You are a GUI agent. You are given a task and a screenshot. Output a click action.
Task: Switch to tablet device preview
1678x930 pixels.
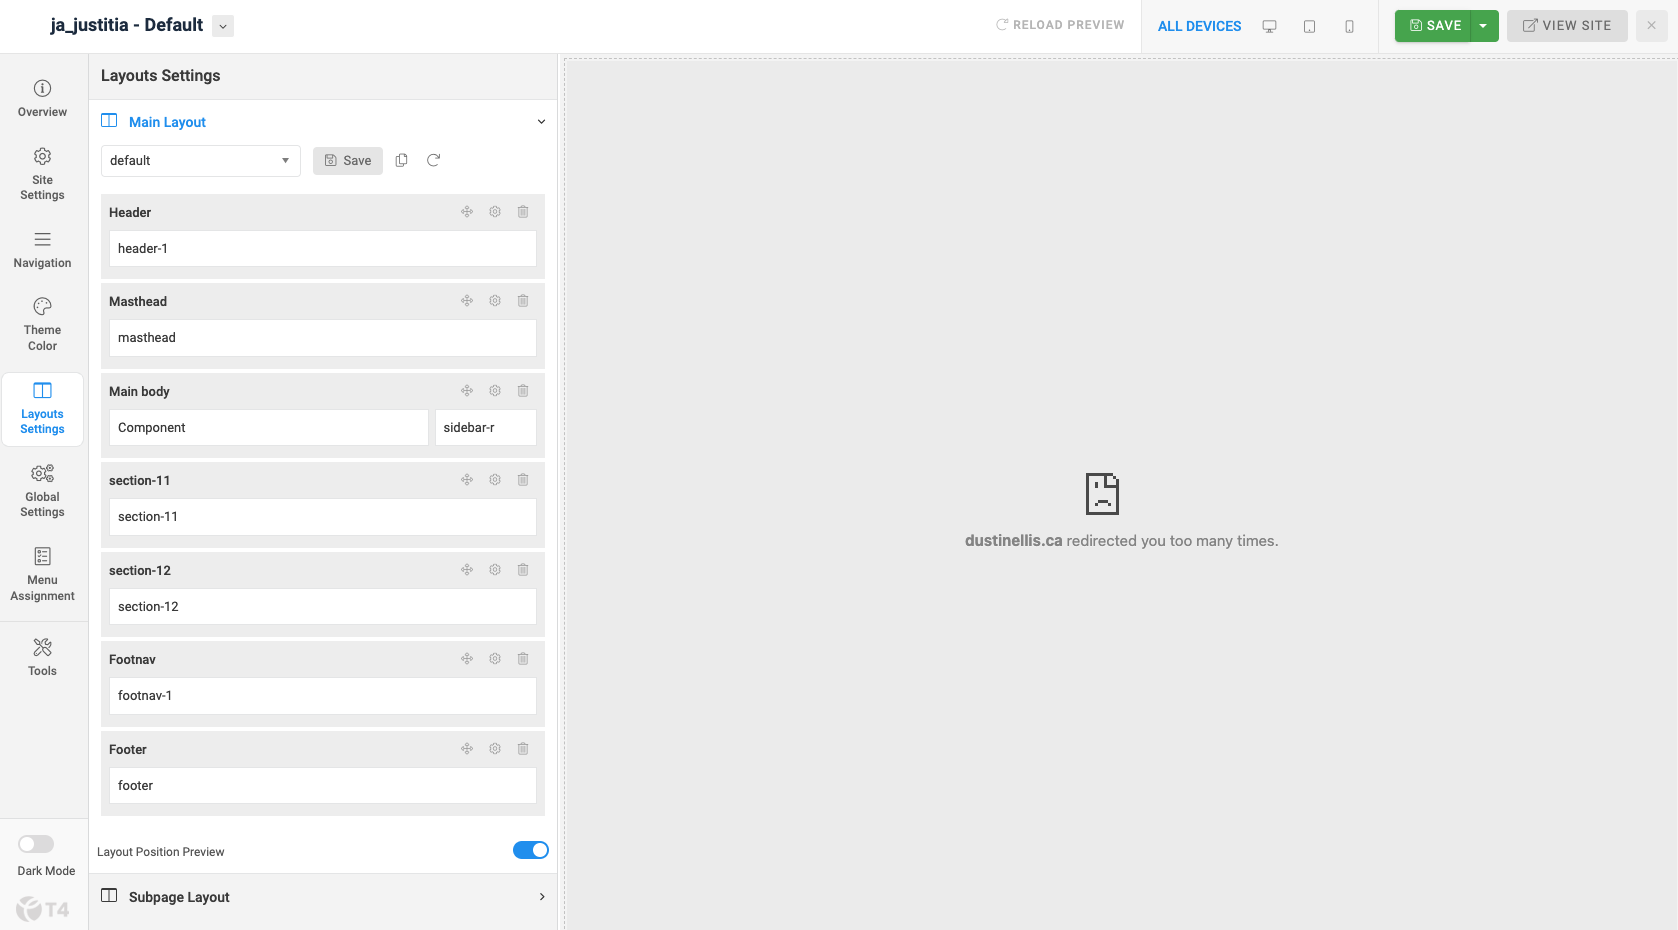tap(1309, 26)
